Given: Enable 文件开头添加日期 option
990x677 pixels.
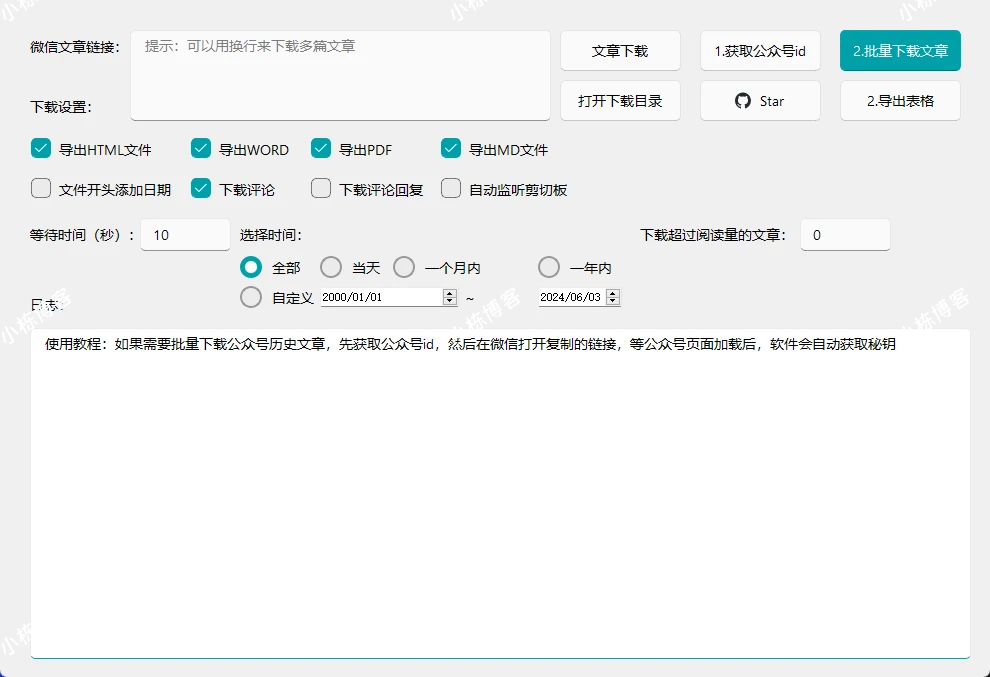Looking at the screenshot, I should coord(41,189).
